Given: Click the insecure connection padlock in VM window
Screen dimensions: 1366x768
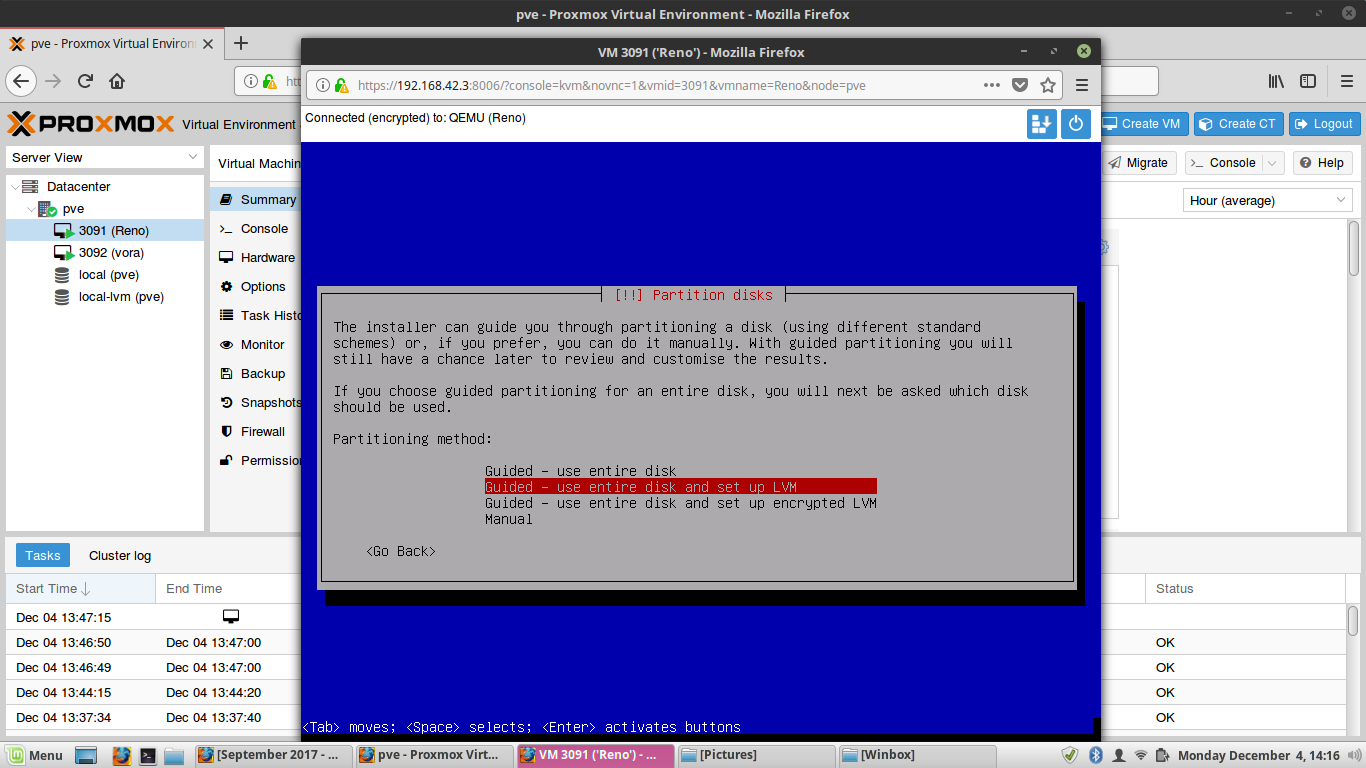Looking at the screenshot, I should coord(342,85).
